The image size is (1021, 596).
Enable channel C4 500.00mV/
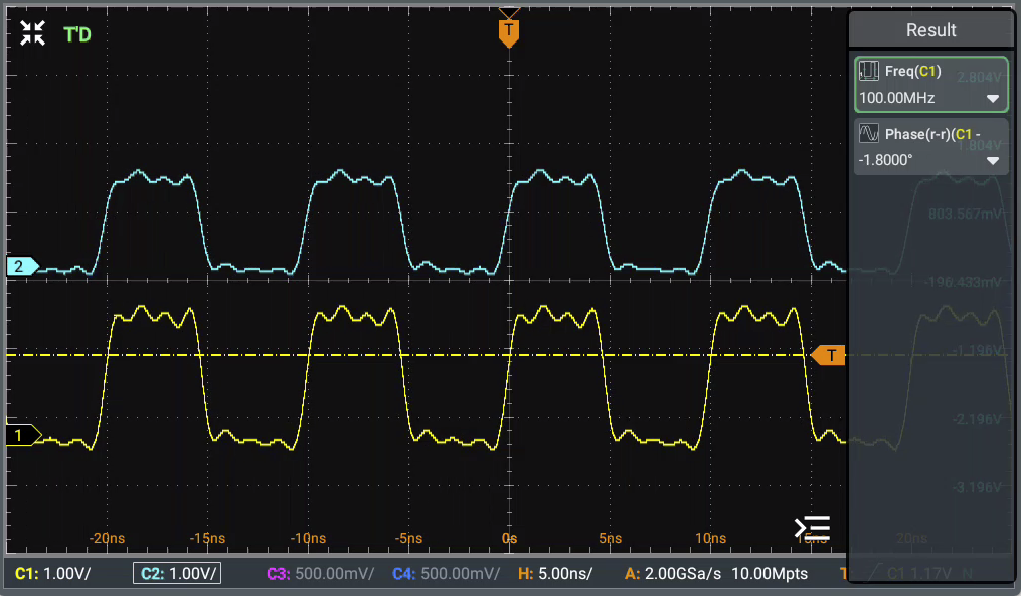446,574
